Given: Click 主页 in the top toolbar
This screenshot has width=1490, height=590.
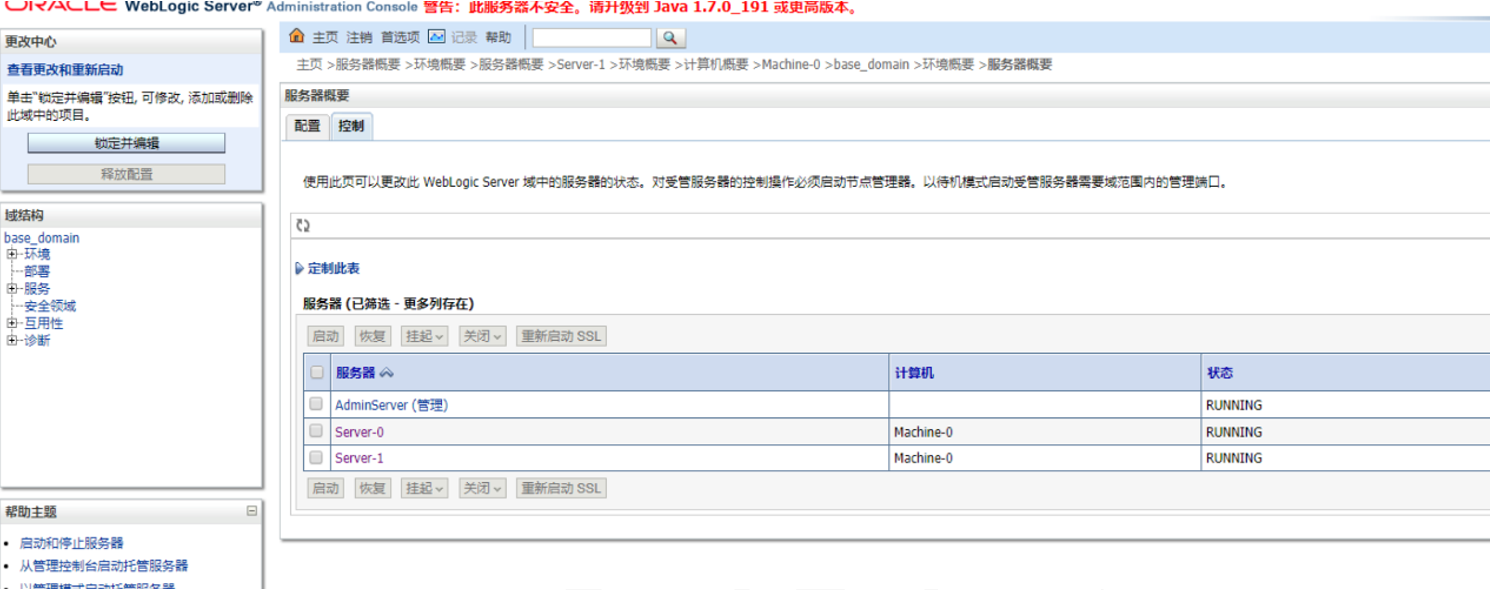Looking at the screenshot, I should [325, 38].
